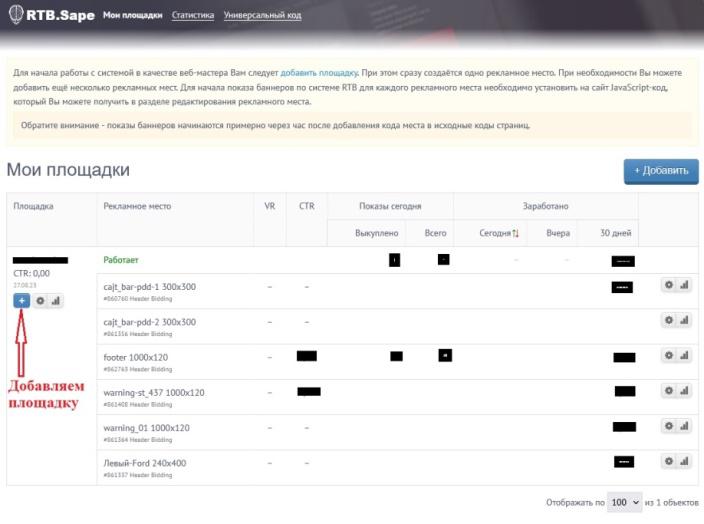
Task: Open statistics chart for Левый-Ford 240x400
Action: [684, 461]
